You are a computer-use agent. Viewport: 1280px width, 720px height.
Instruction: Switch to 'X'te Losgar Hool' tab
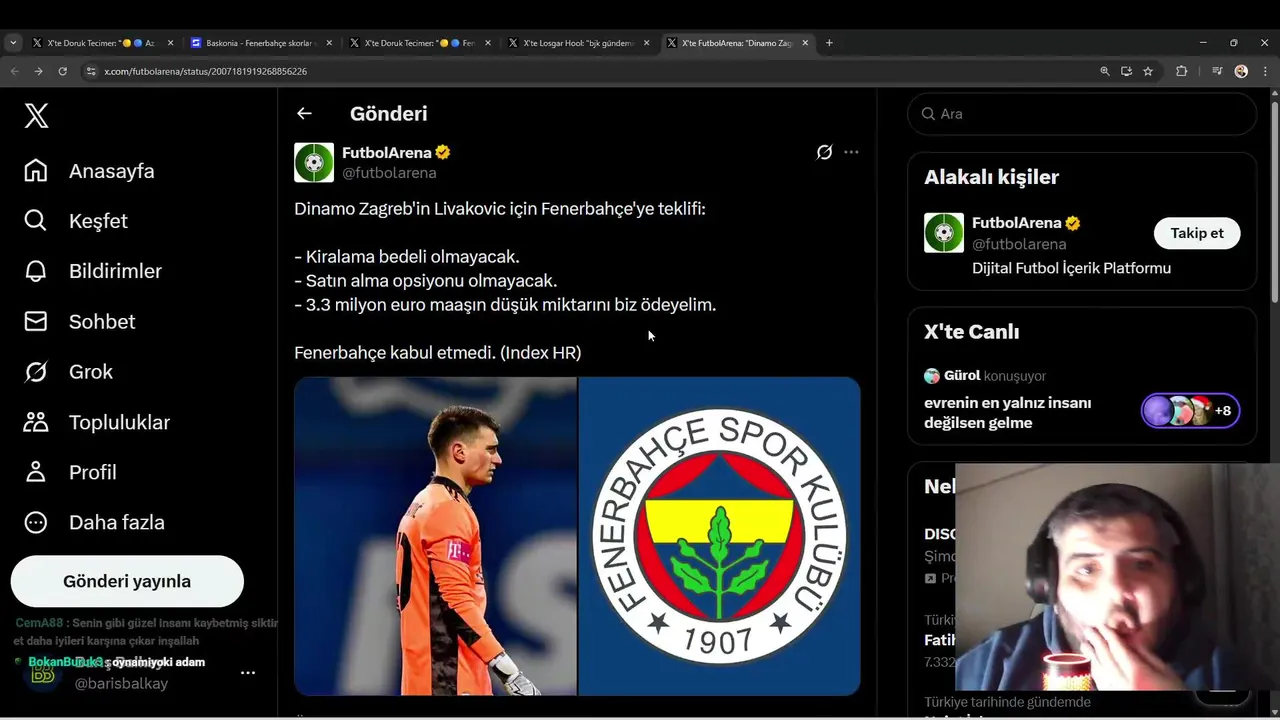tap(578, 43)
